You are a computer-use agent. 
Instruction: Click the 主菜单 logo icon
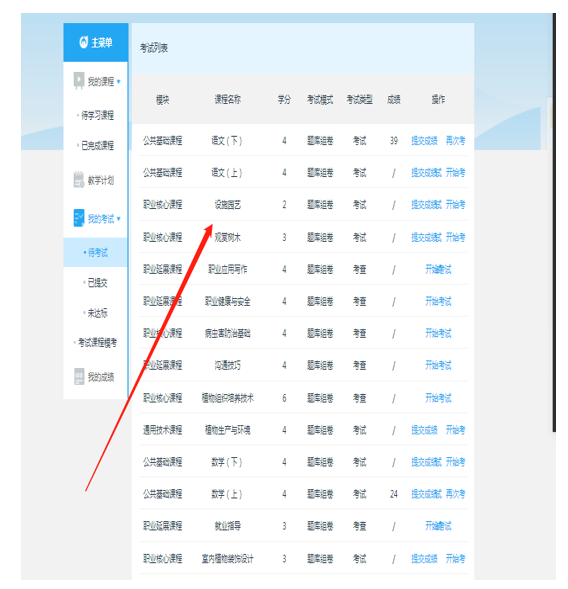(x=84, y=42)
